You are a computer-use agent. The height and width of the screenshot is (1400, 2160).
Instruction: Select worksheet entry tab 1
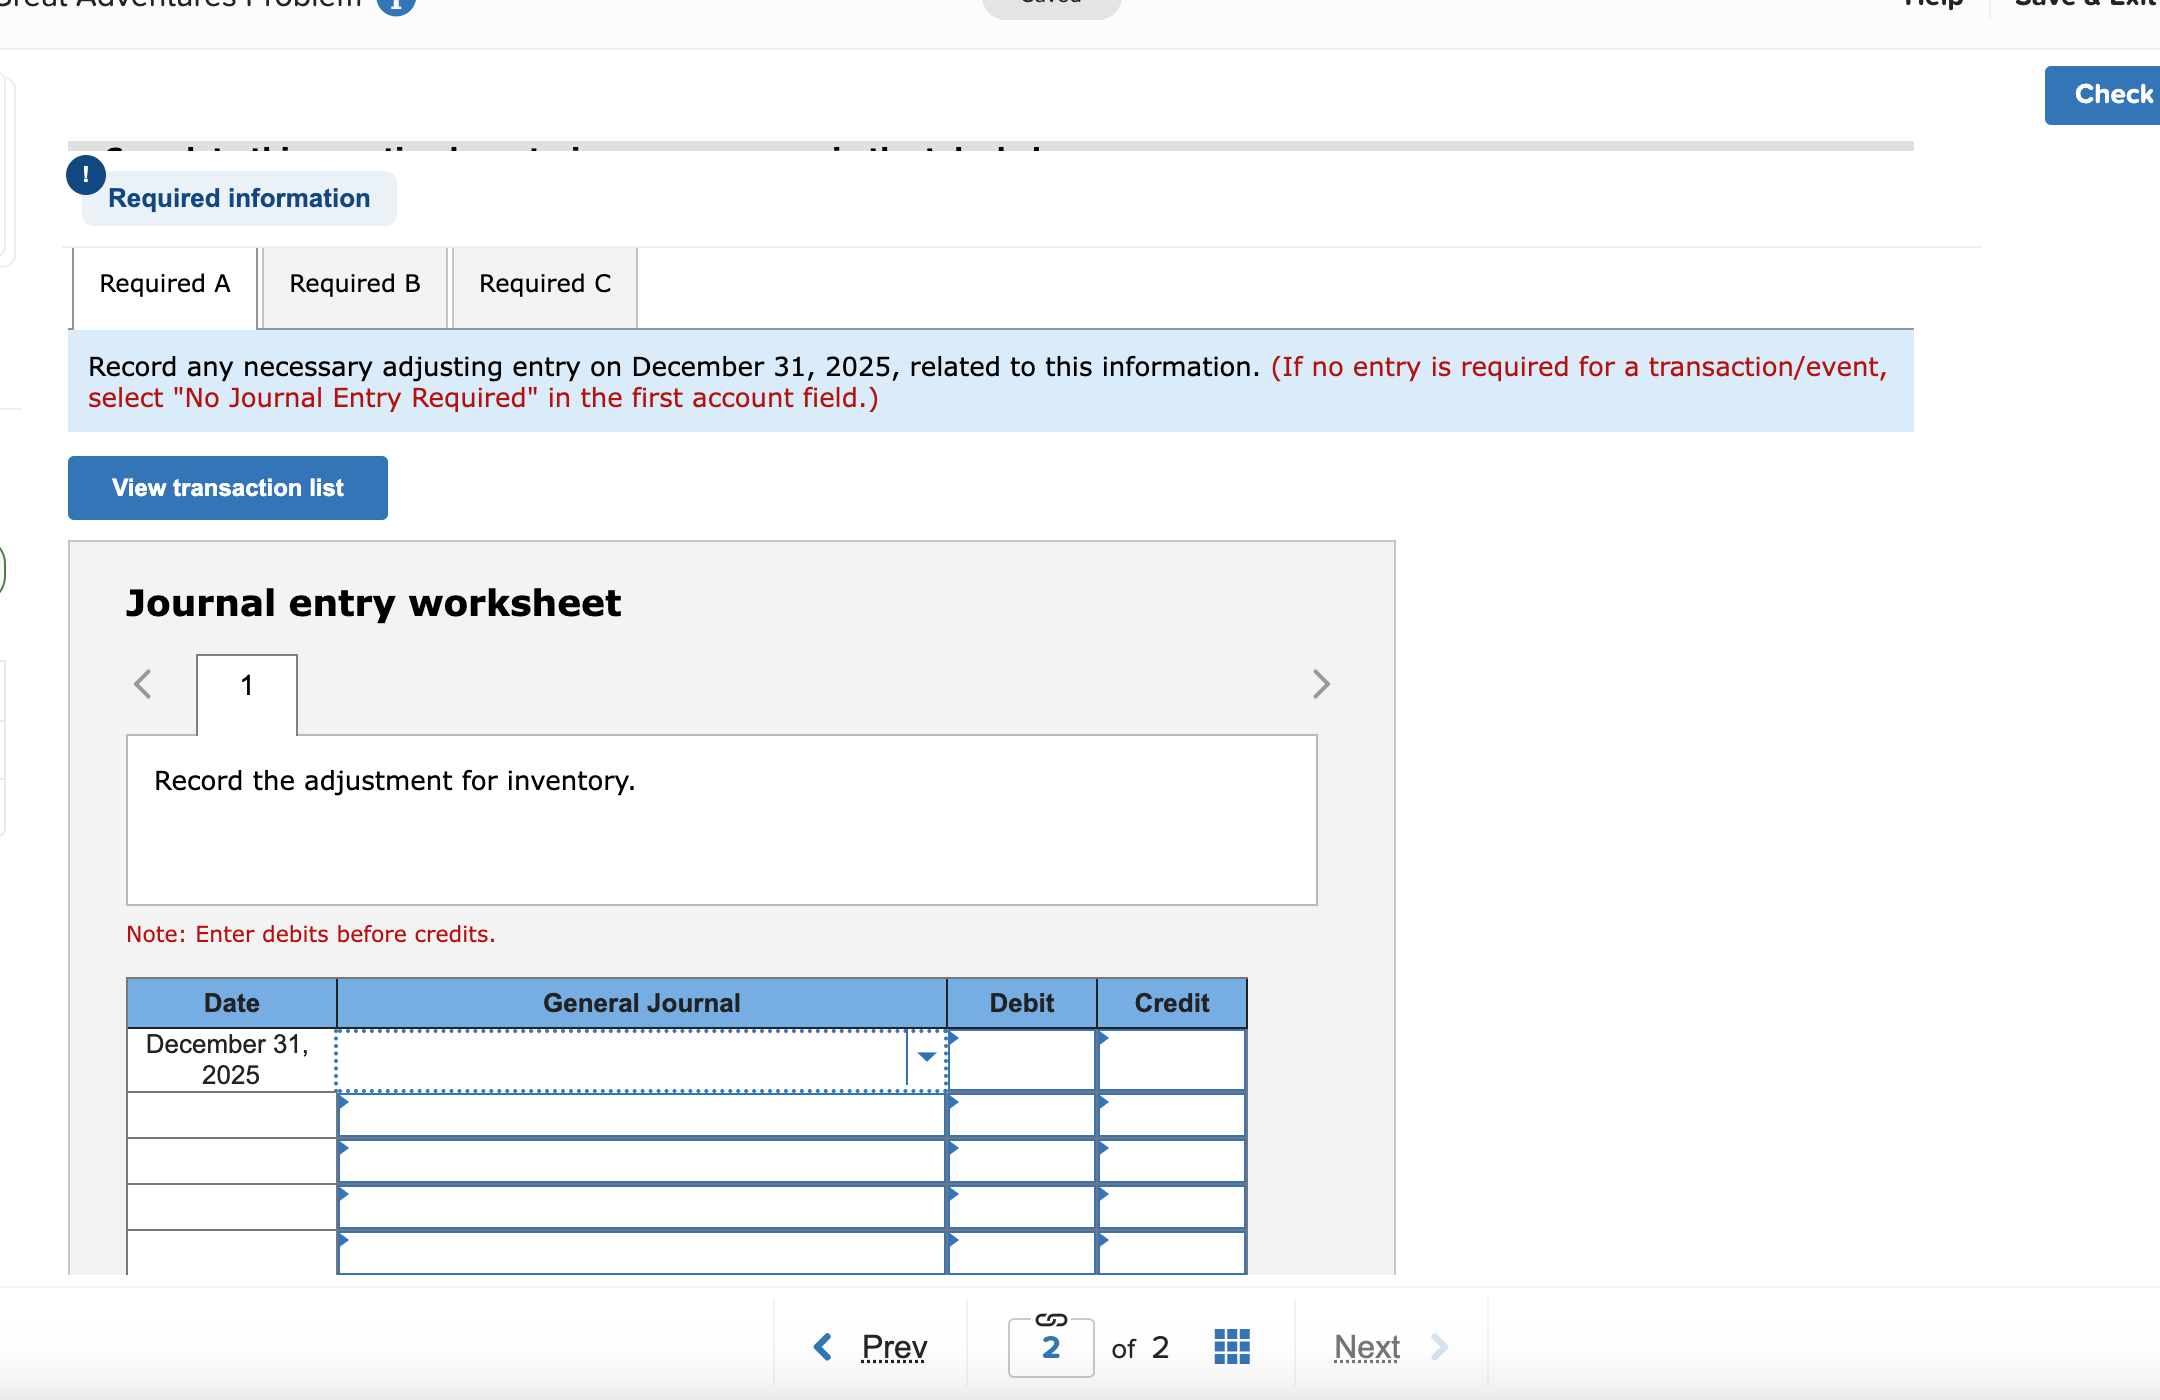pos(247,687)
